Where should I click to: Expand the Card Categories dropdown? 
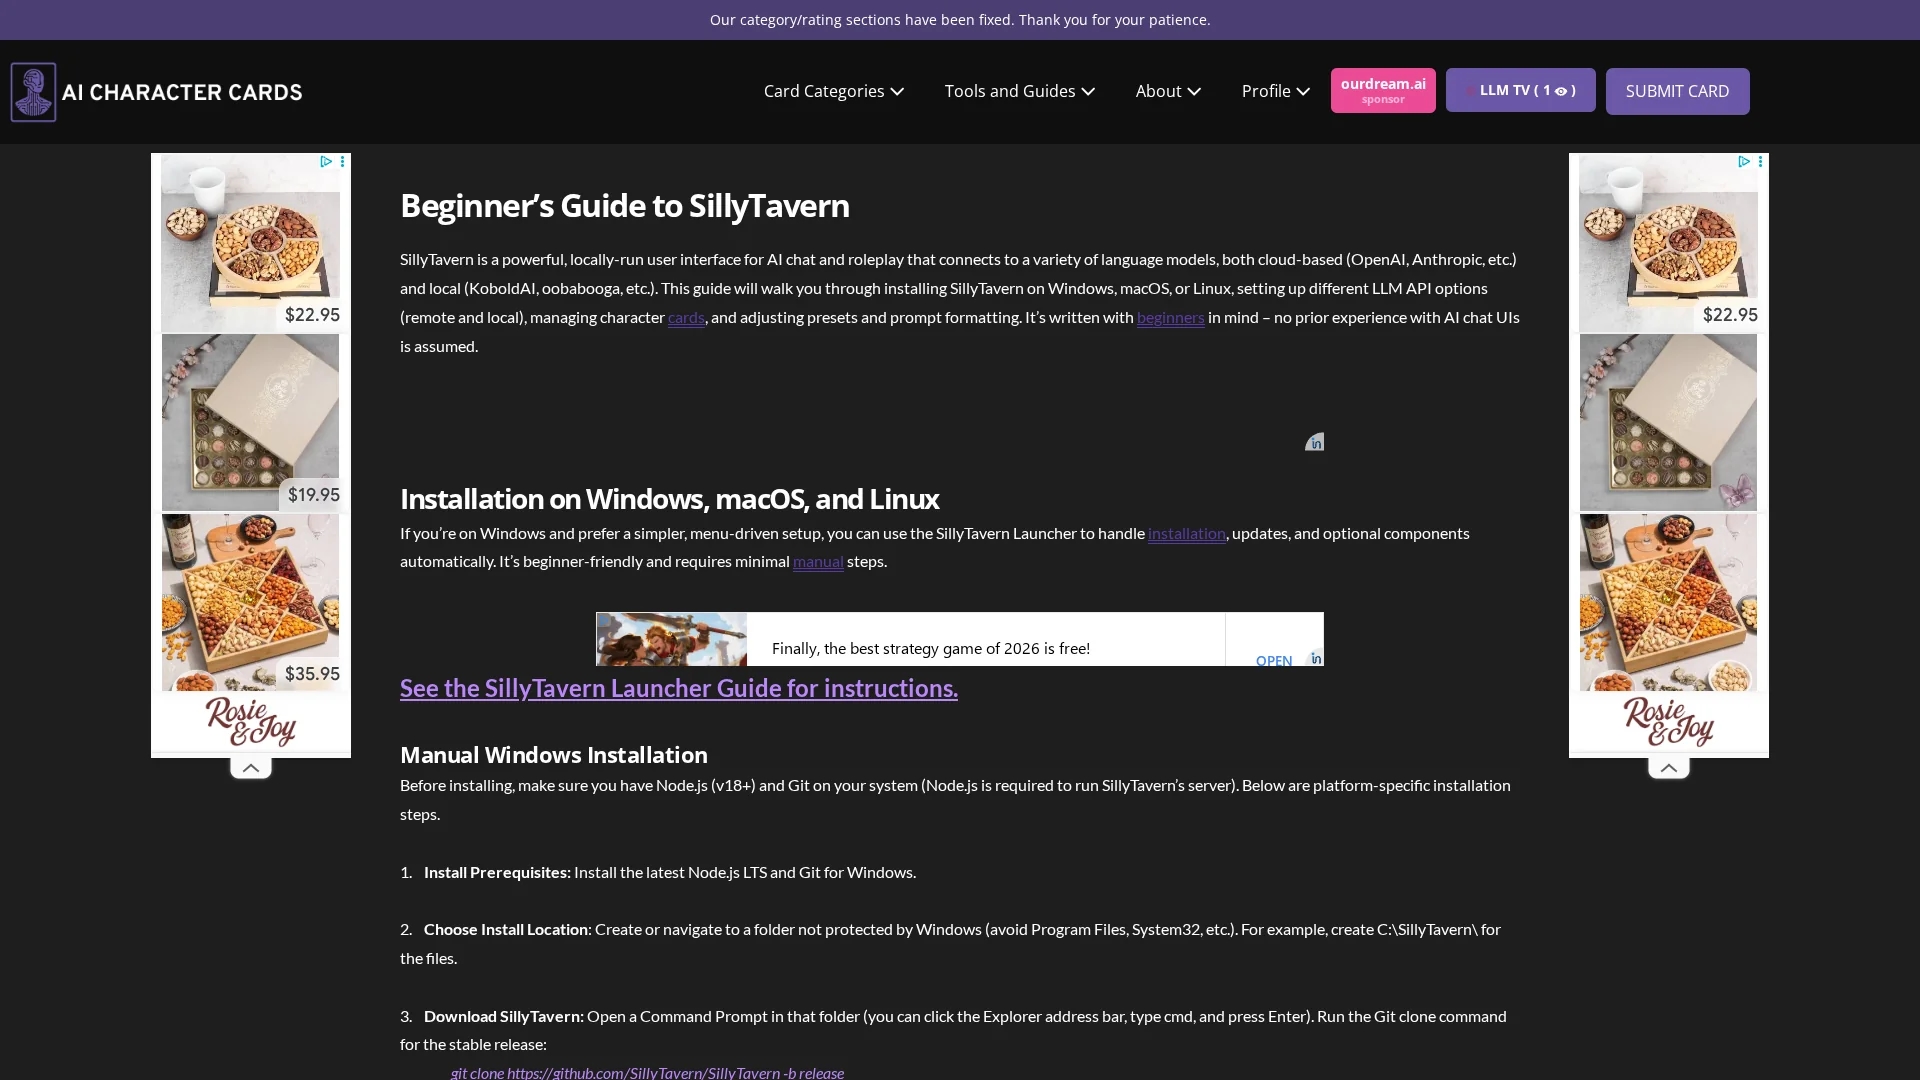pos(834,91)
